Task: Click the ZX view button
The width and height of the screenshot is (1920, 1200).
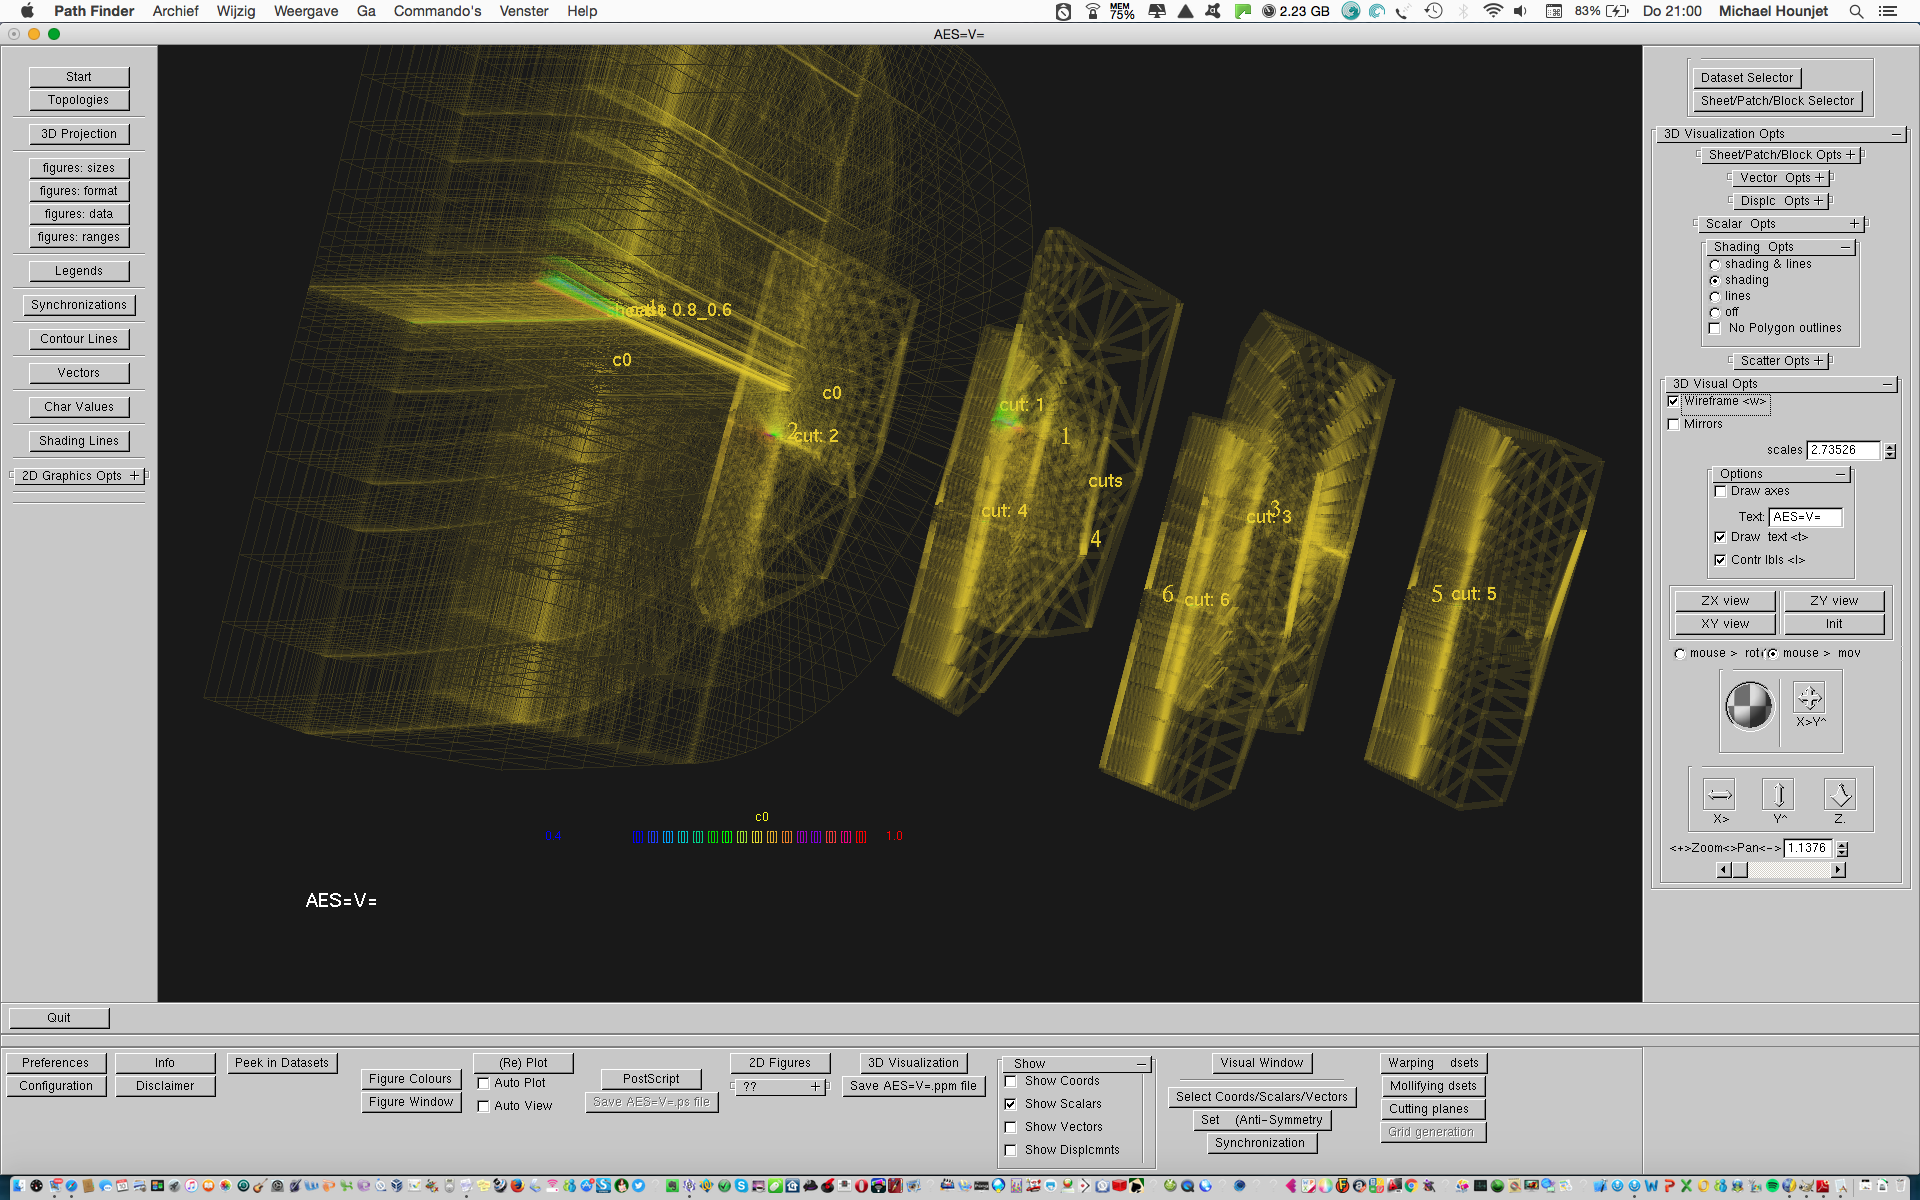Action: [1725, 601]
